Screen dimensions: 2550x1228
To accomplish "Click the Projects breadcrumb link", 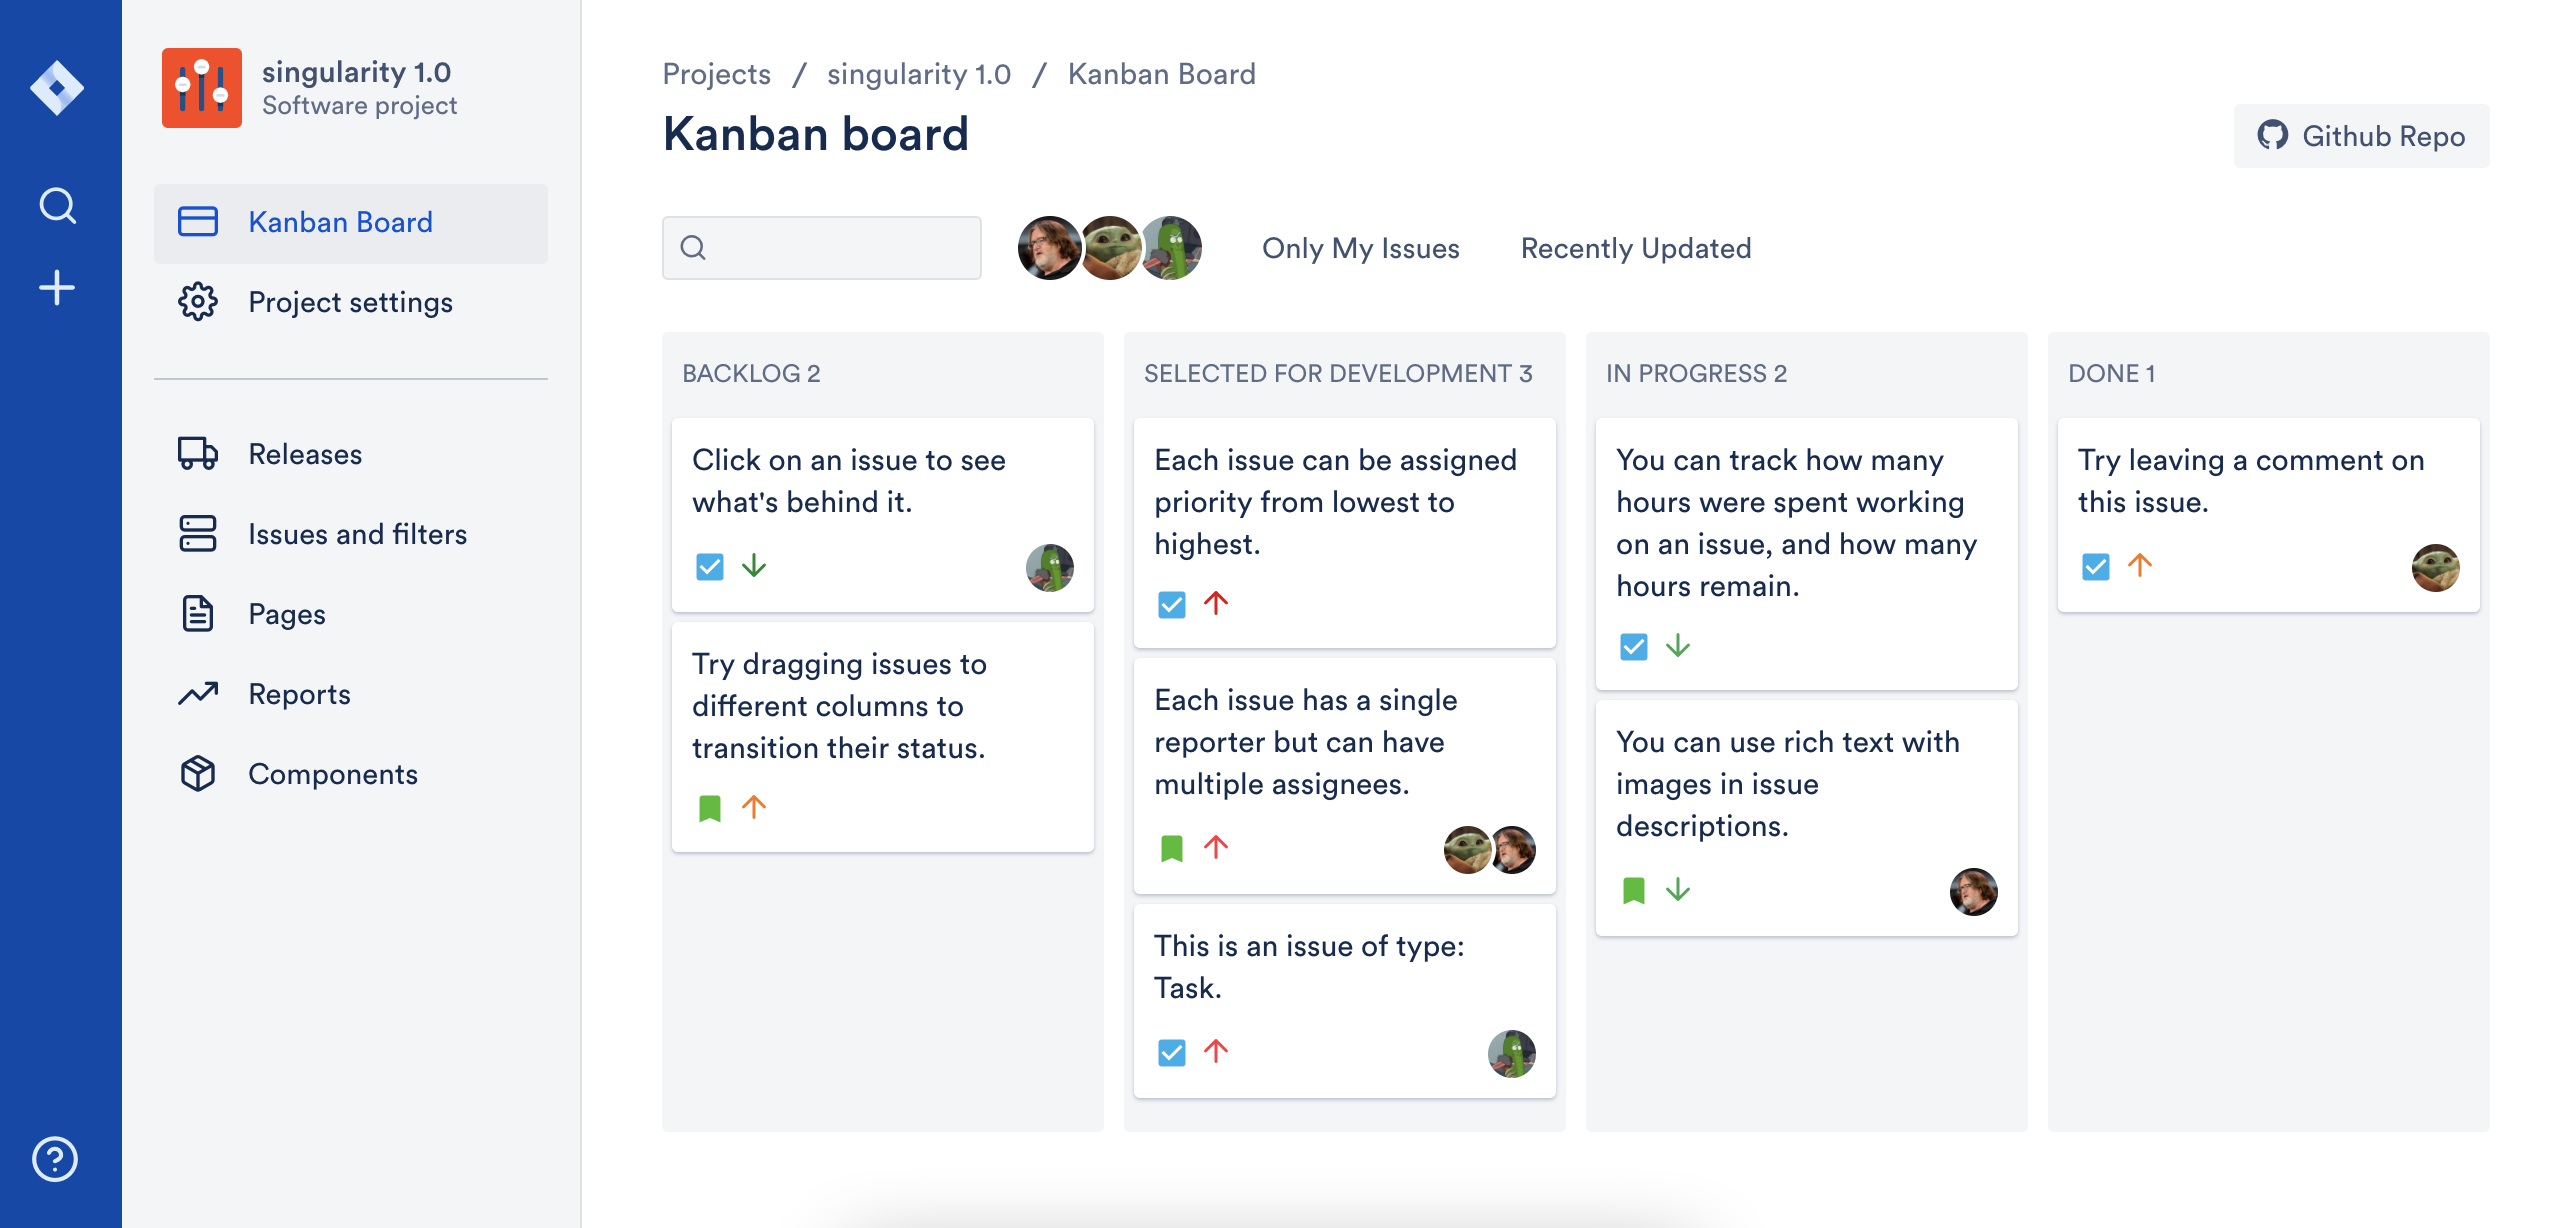I will tap(716, 74).
